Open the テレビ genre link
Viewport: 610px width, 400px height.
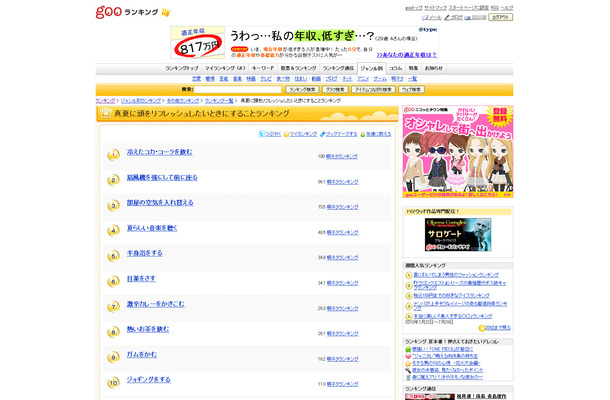click(266, 79)
